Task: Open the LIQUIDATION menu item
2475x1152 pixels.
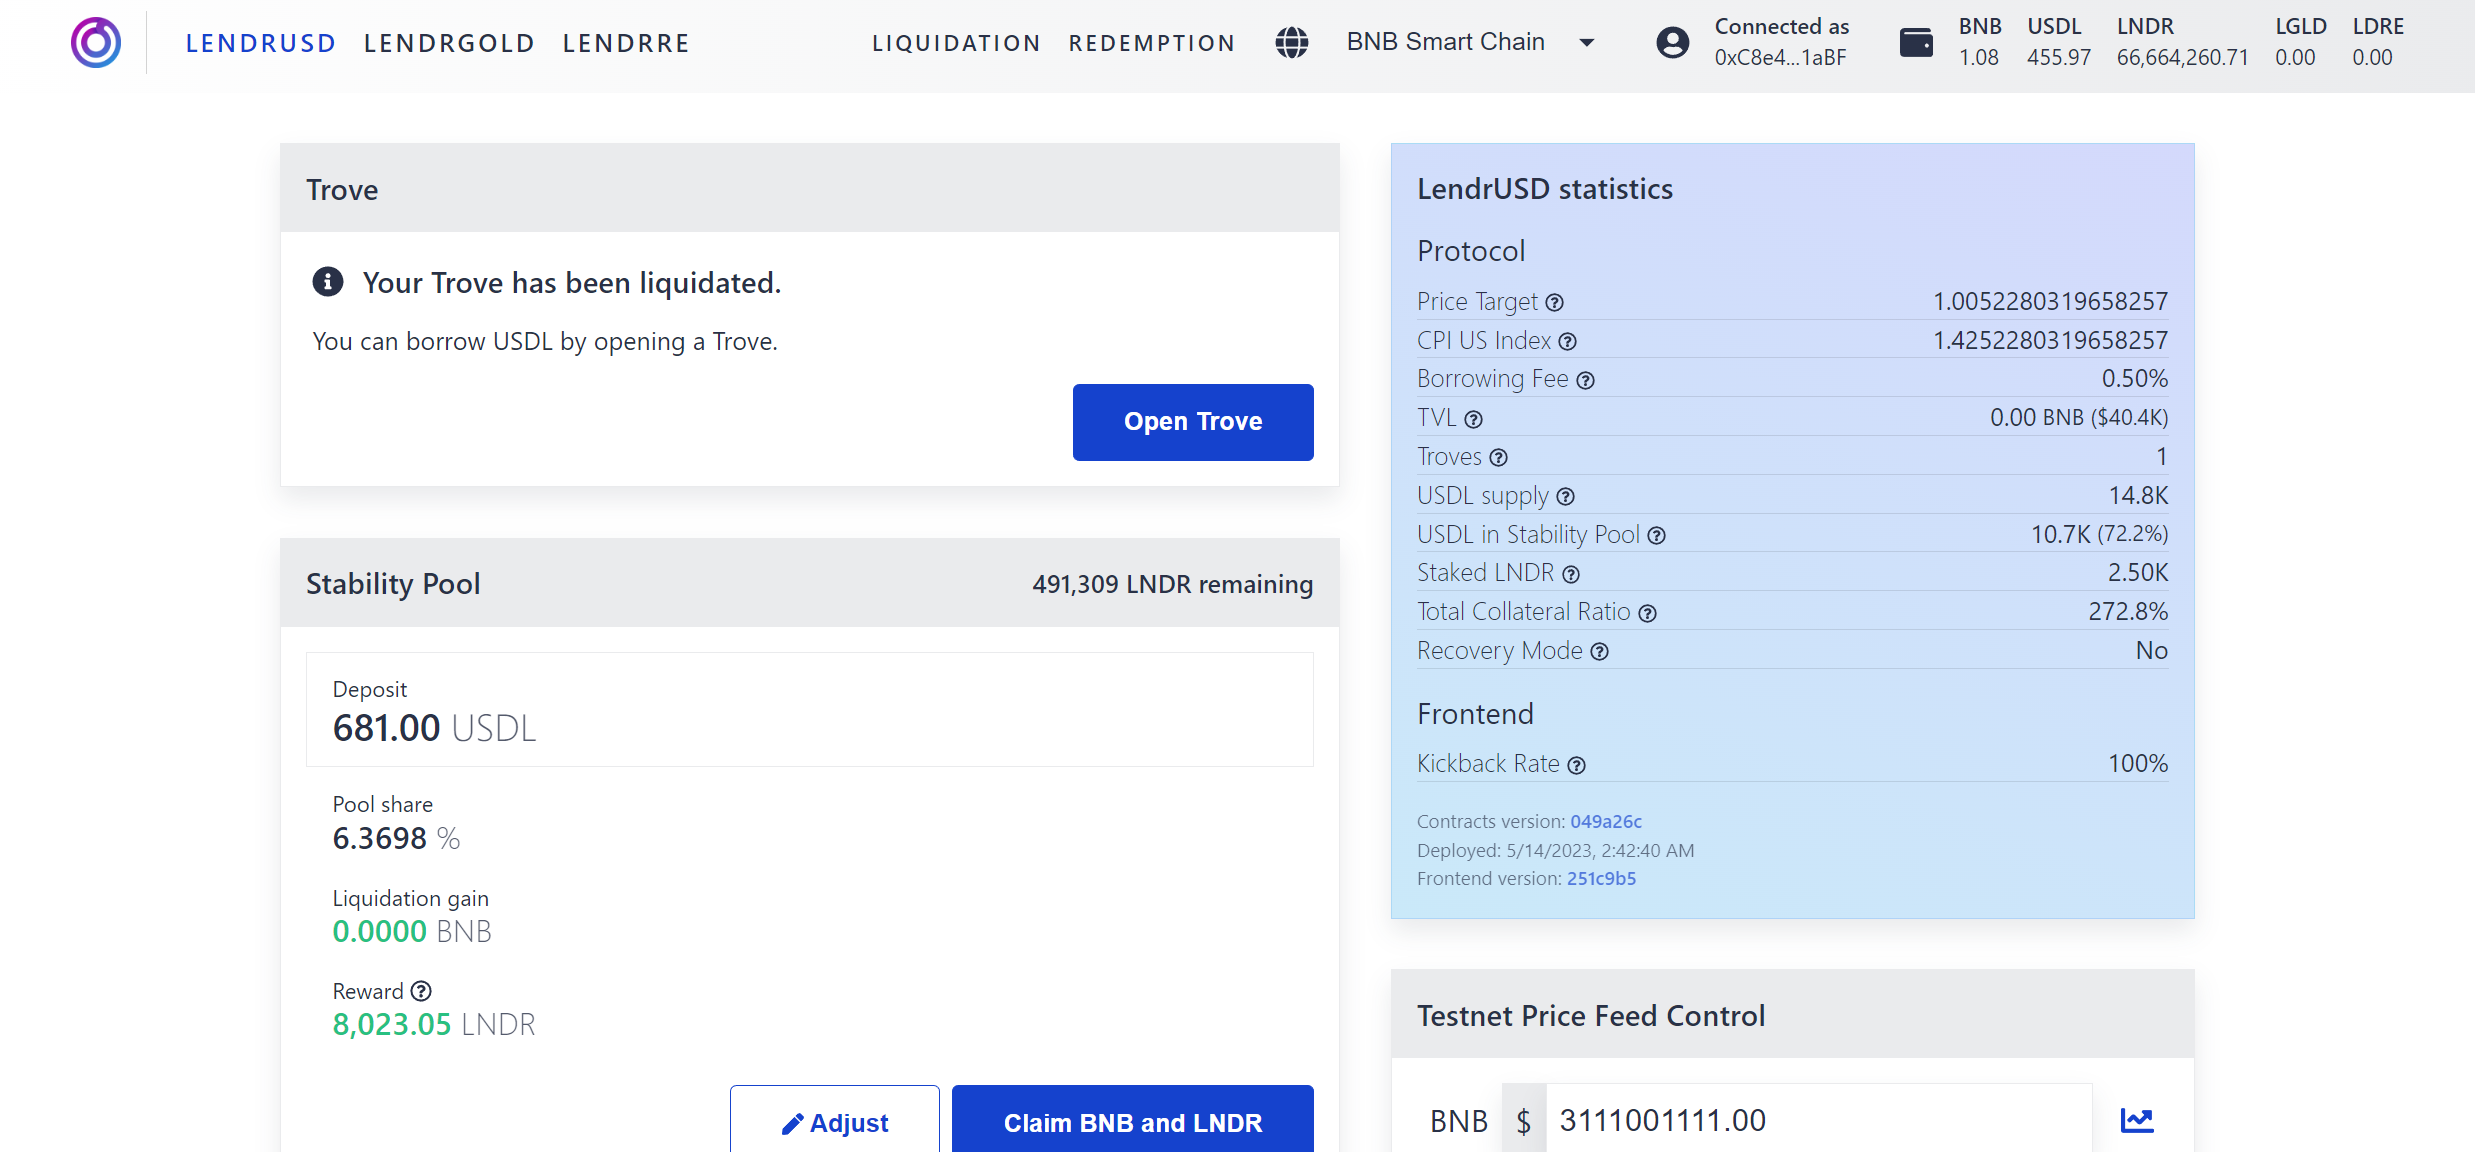Action: click(x=956, y=43)
